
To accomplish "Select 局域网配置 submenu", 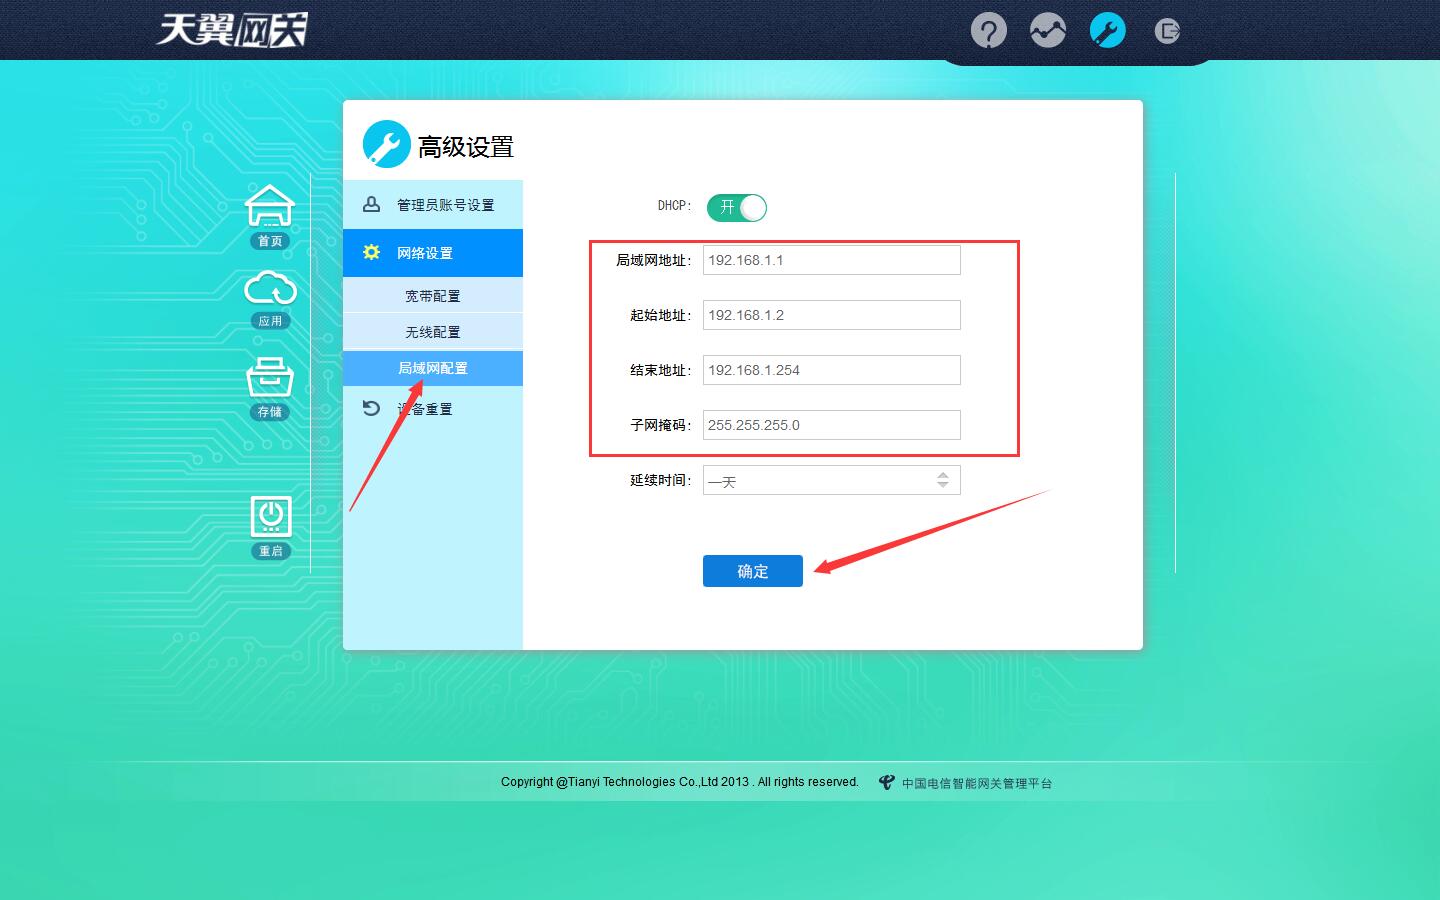I will coord(433,368).
